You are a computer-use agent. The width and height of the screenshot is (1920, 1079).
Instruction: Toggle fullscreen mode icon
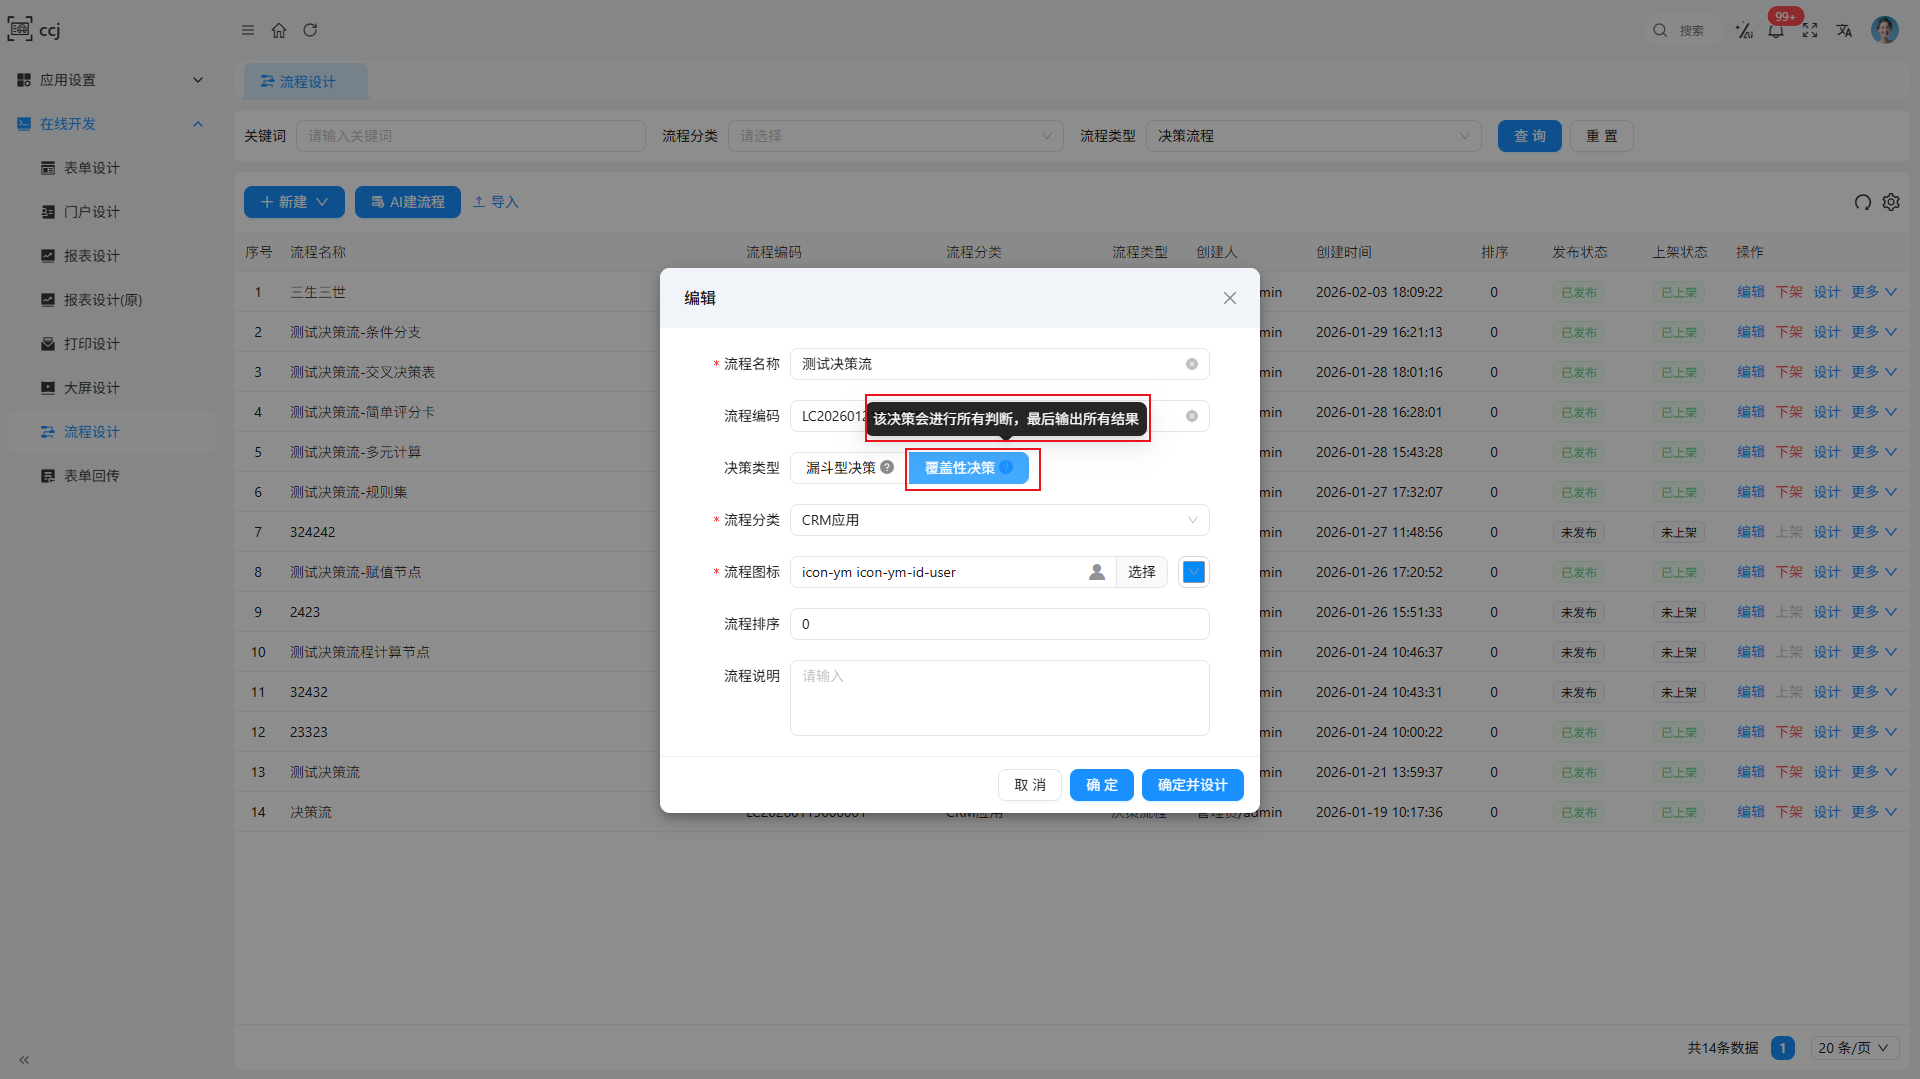pos(1810,30)
